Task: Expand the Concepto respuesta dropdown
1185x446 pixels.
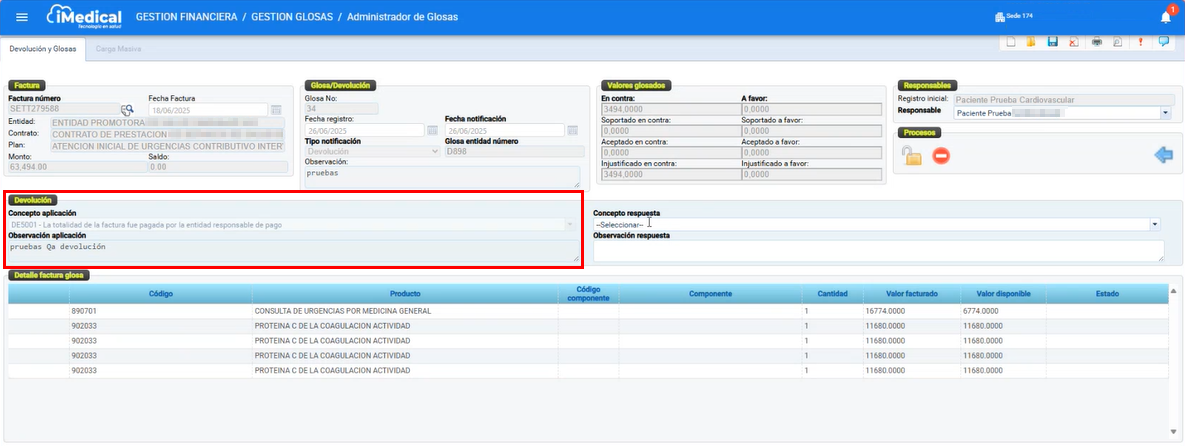Action: pos(1155,225)
